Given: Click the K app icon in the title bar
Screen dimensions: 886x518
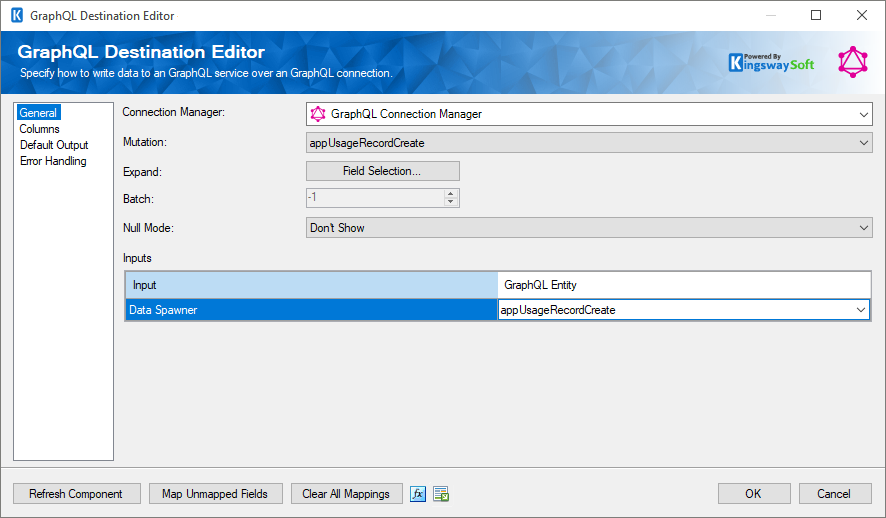Looking at the screenshot, I should (x=16, y=16).
